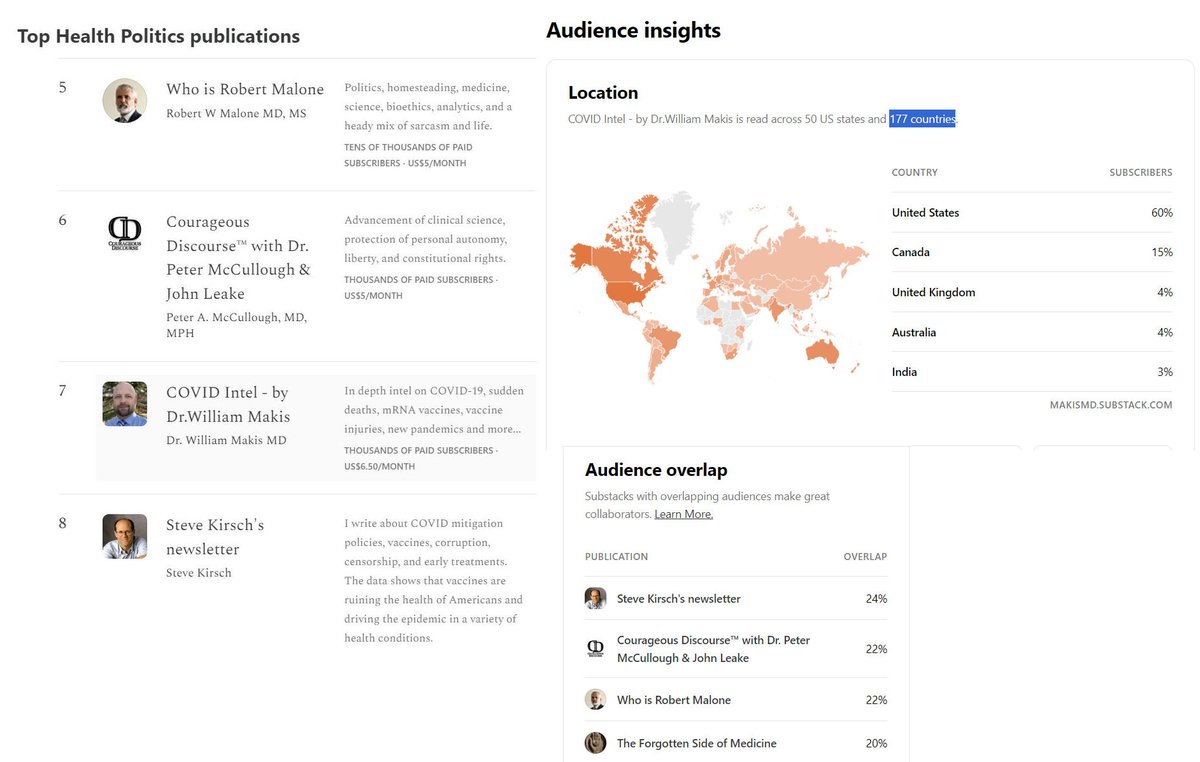
Task: Follow the 'Learn More.' link
Action: click(684, 514)
